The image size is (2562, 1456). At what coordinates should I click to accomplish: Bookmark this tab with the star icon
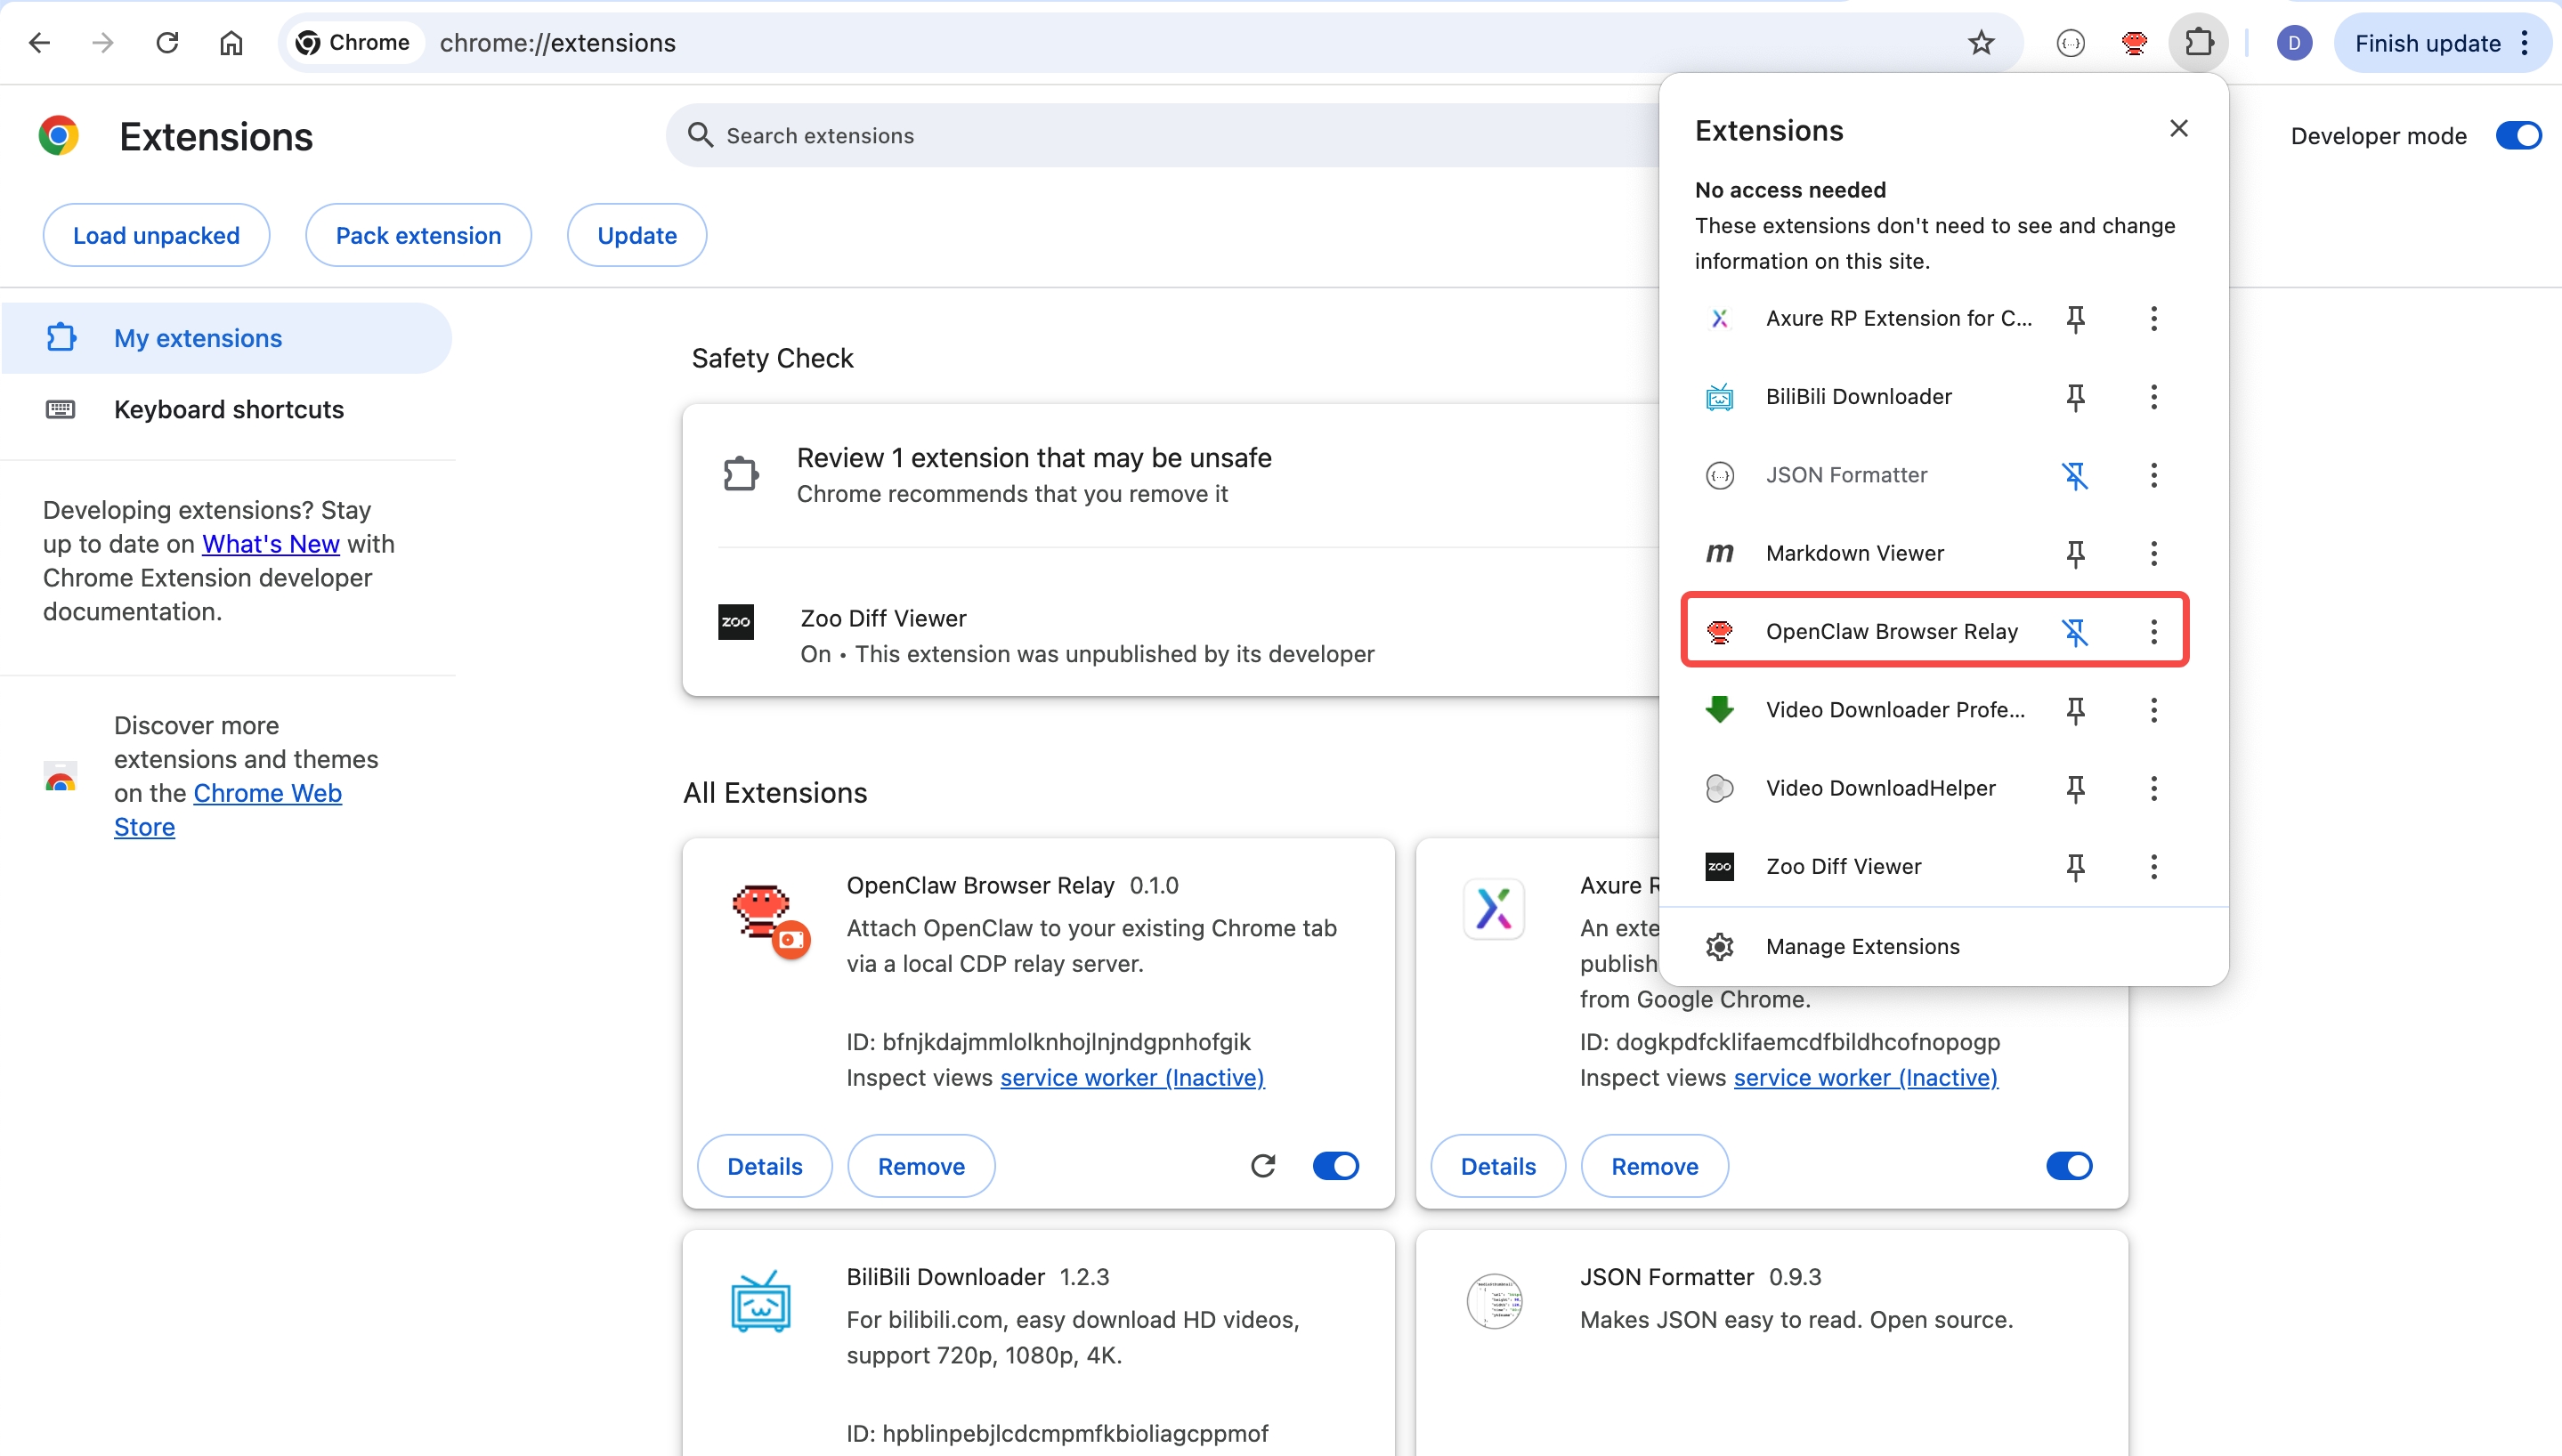(x=1981, y=43)
